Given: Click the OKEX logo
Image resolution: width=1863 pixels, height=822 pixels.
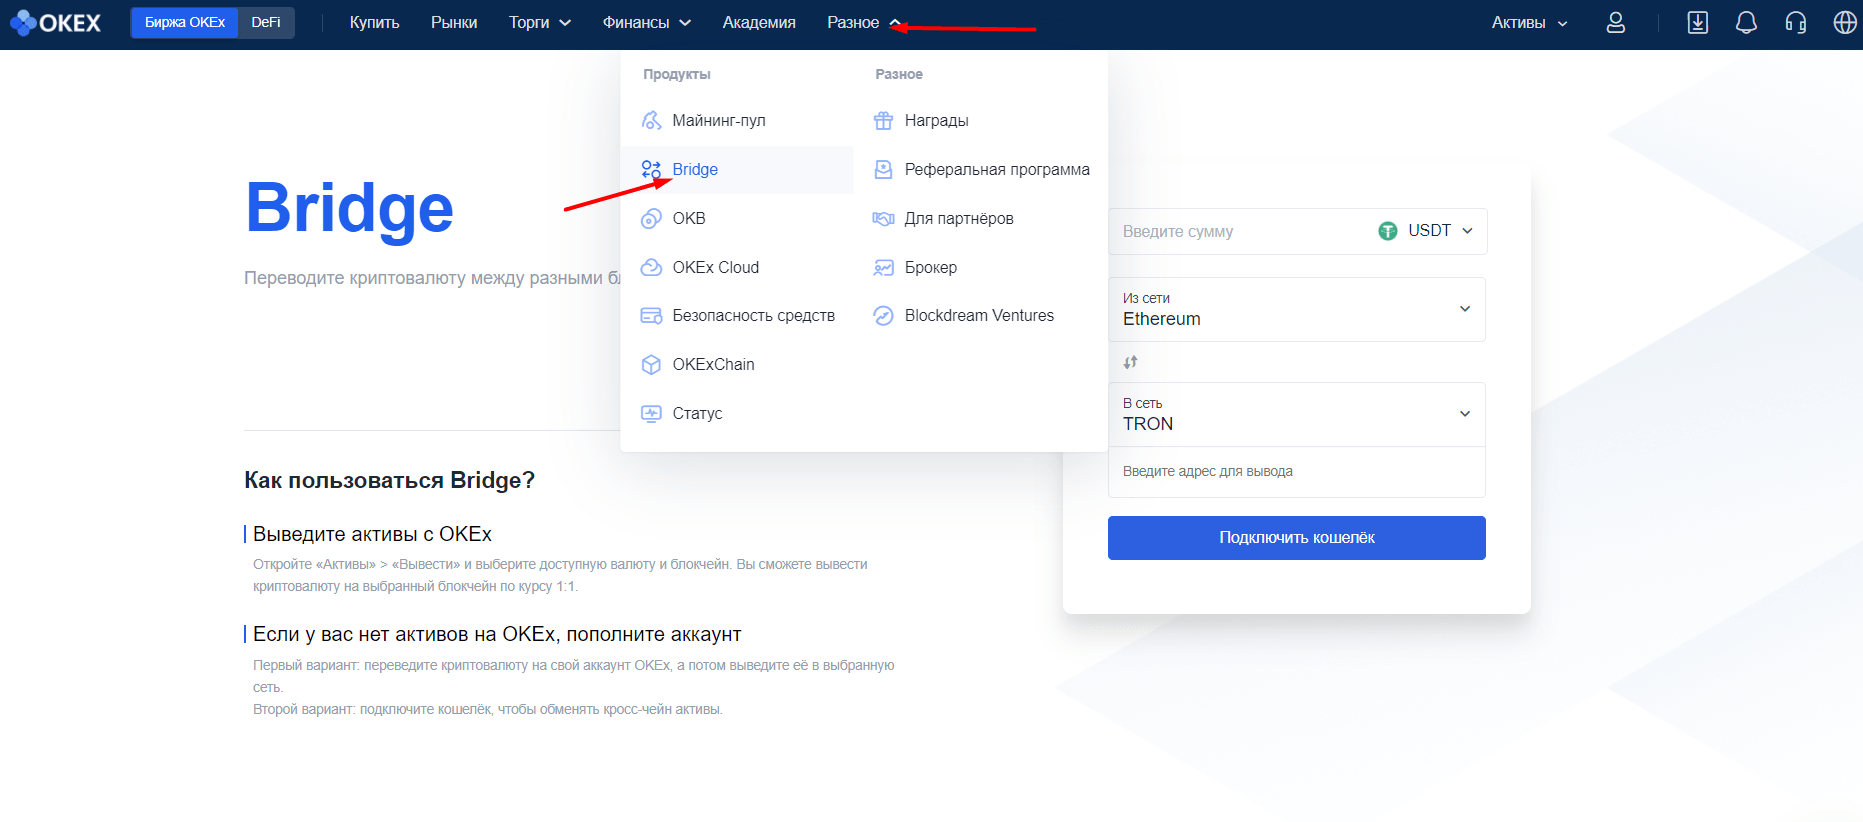Looking at the screenshot, I should tap(56, 22).
